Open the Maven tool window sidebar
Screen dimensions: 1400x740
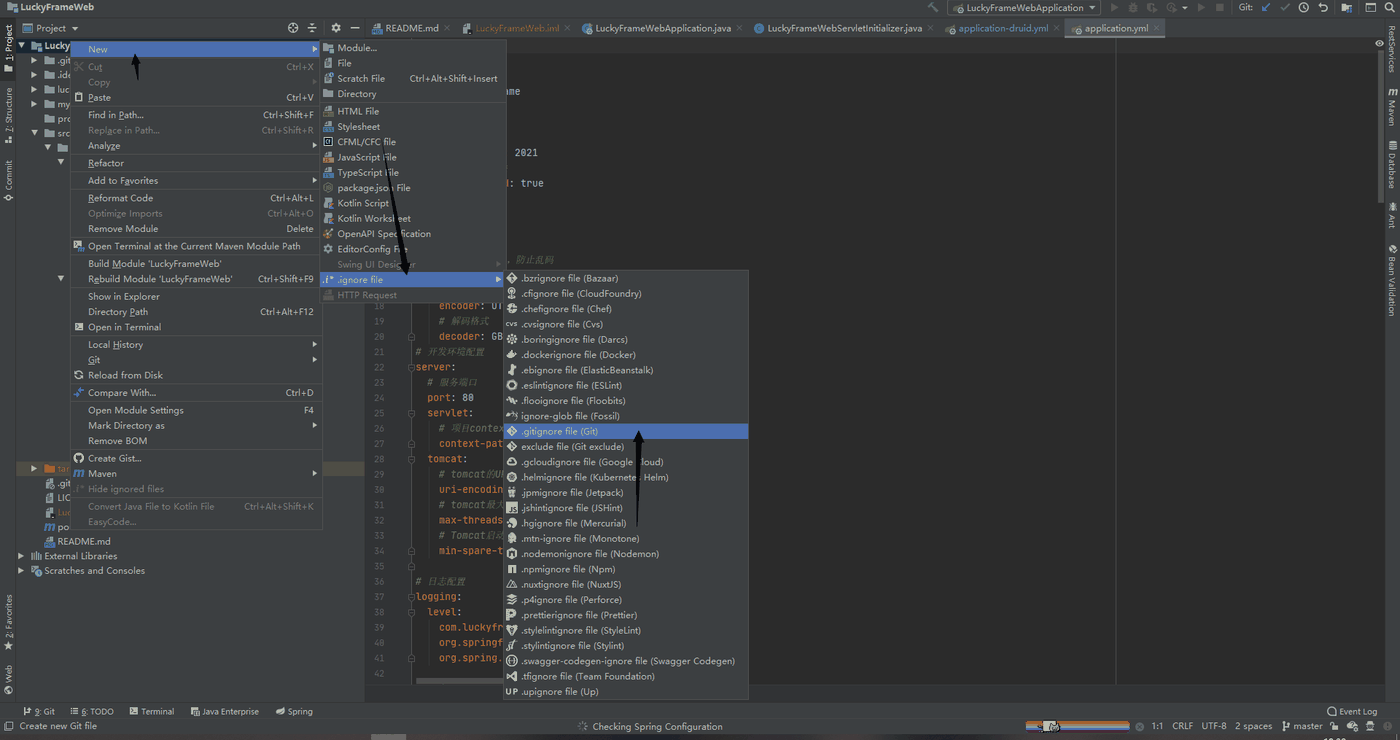click(1391, 108)
